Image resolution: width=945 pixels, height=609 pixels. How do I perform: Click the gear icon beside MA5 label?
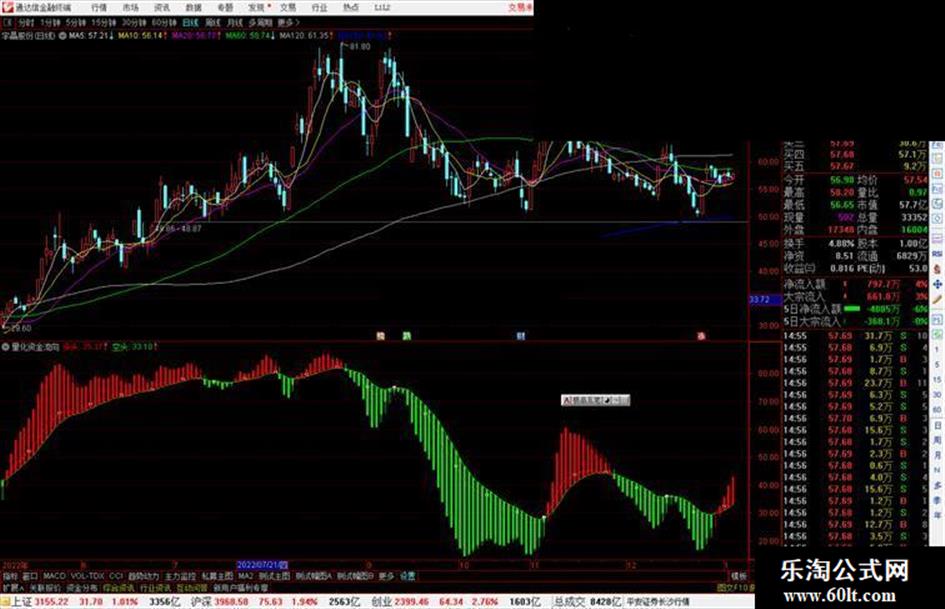click(62, 36)
